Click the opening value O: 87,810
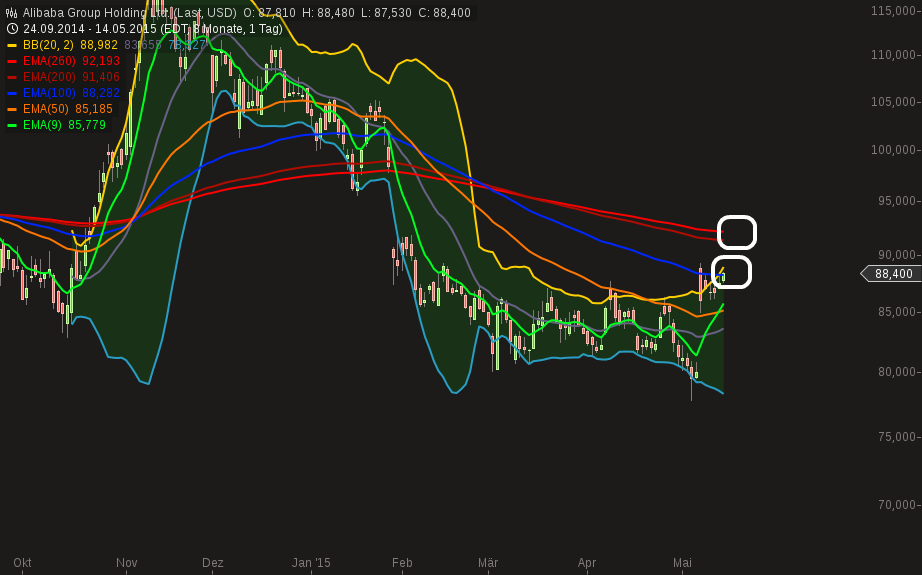 tap(269, 12)
